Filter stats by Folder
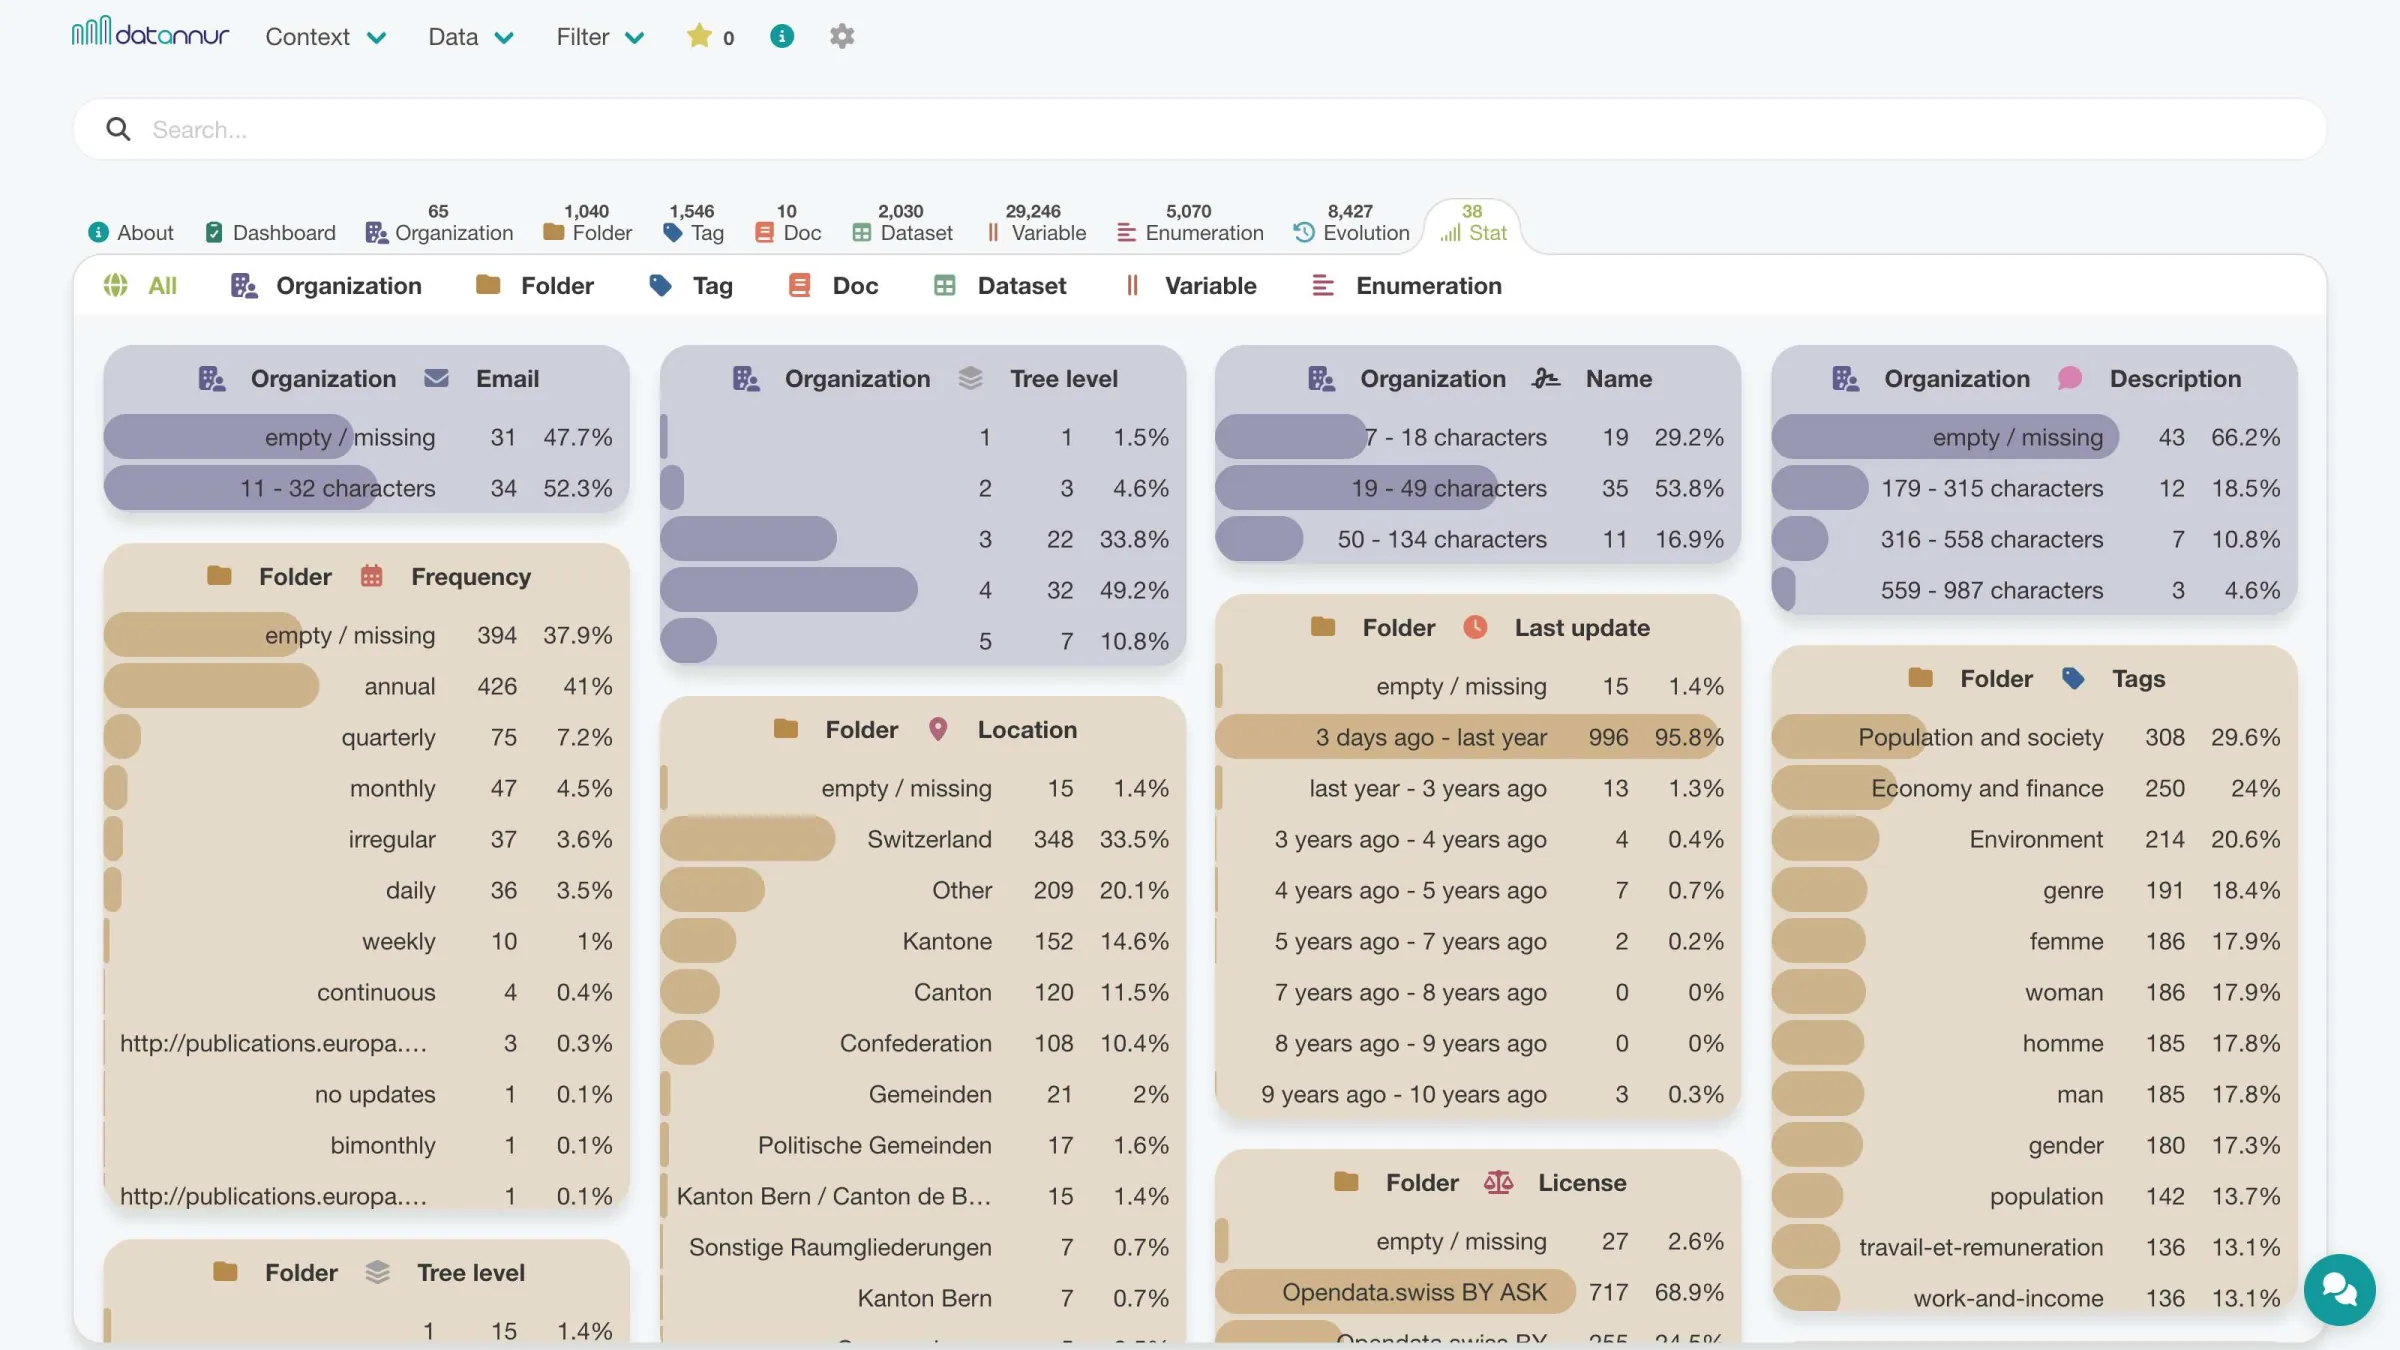 tap(535, 286)
